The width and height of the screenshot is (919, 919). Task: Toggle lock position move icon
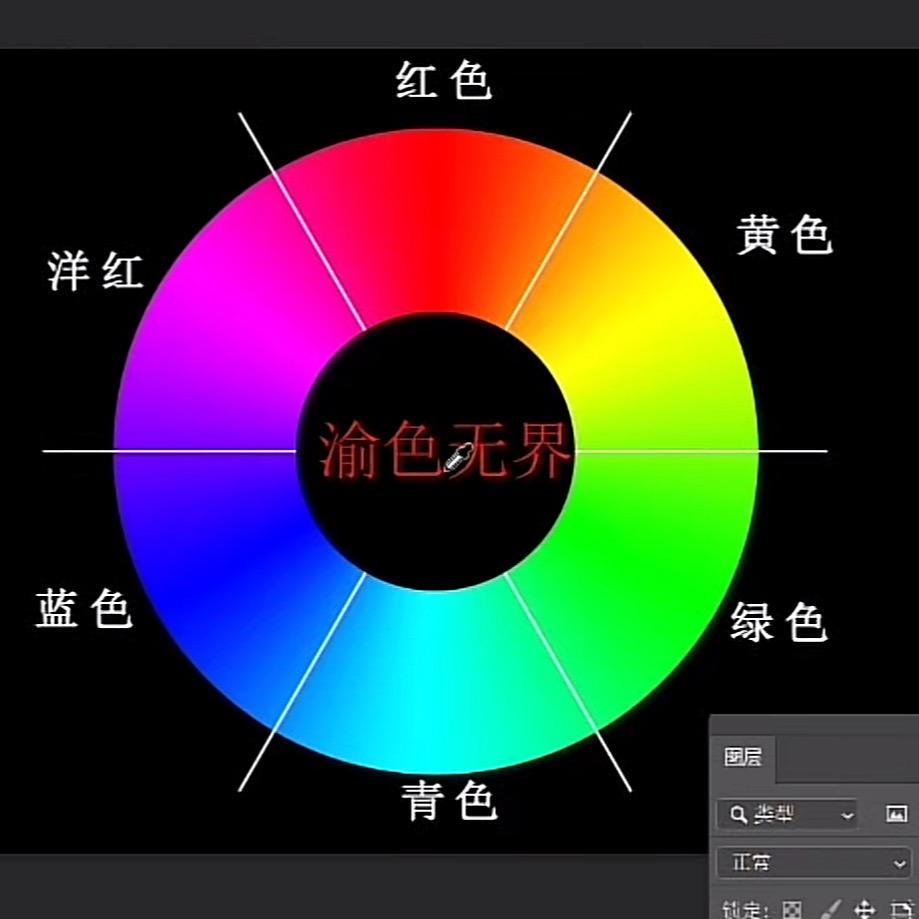click(865, 910)
